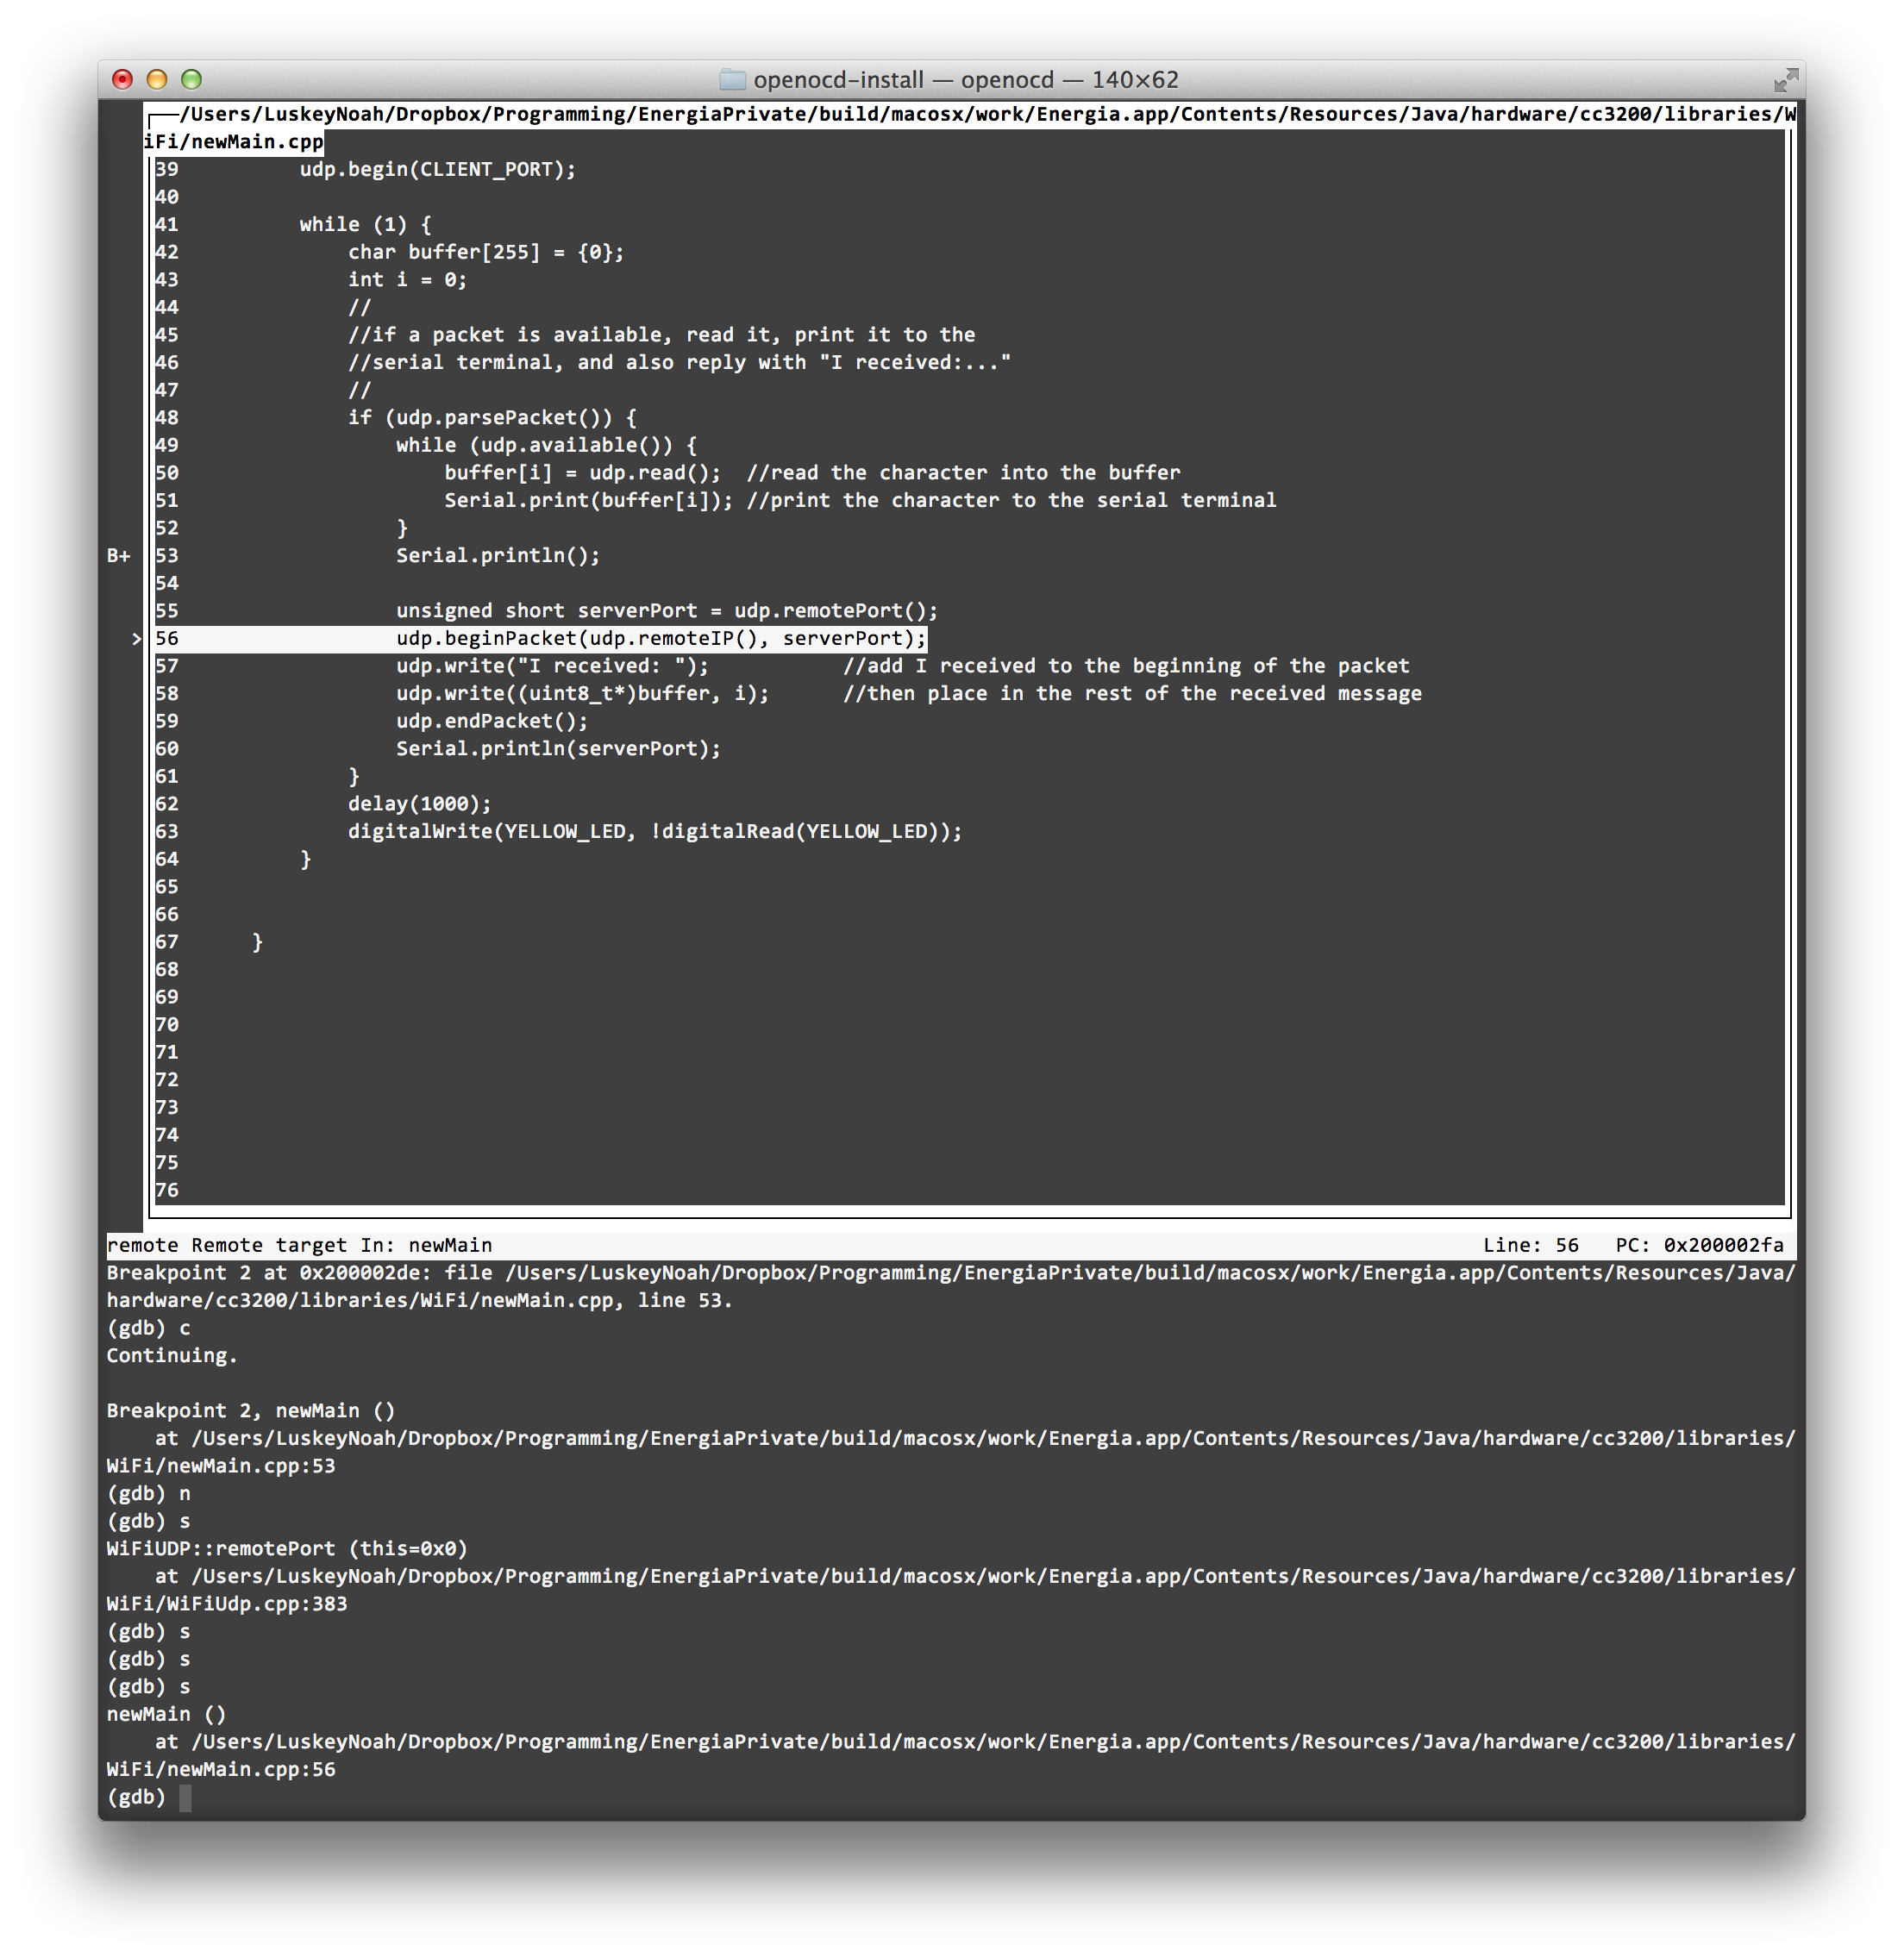This screenshot has width=1904, height=1957.
Task: Click line number 39 in source pane
Action: [167, 169]
